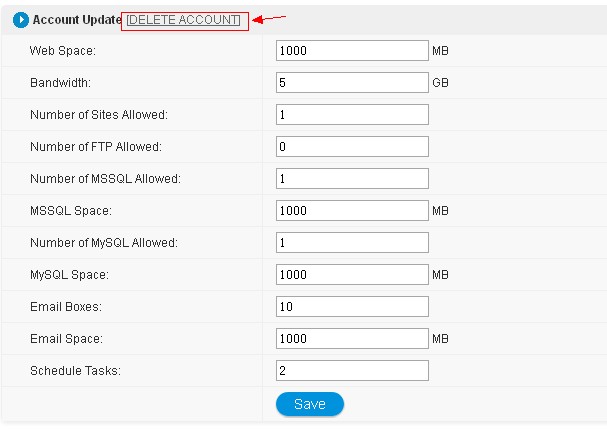Click the Number of MSSQL Allowed input
Image resolution: width=607 pixels, height=437 pixels.
352,178
